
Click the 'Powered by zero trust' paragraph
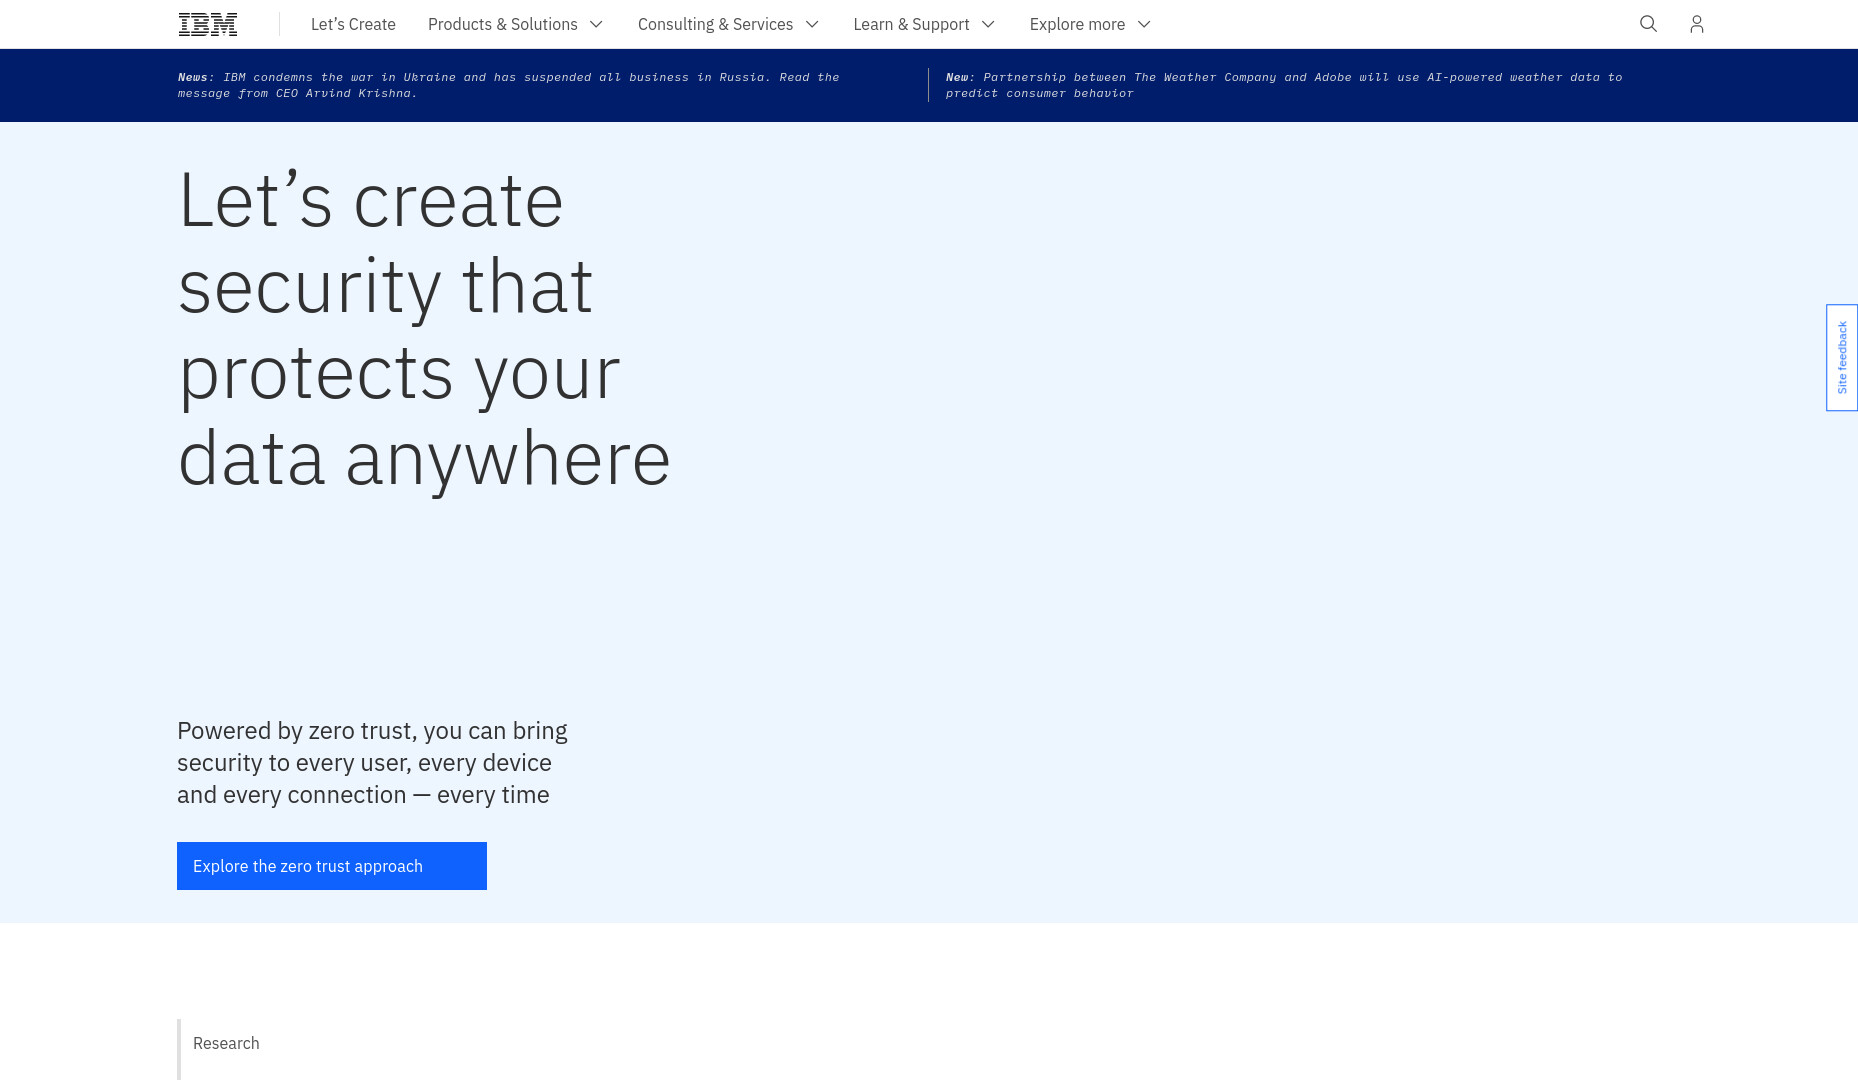point(372,763)
